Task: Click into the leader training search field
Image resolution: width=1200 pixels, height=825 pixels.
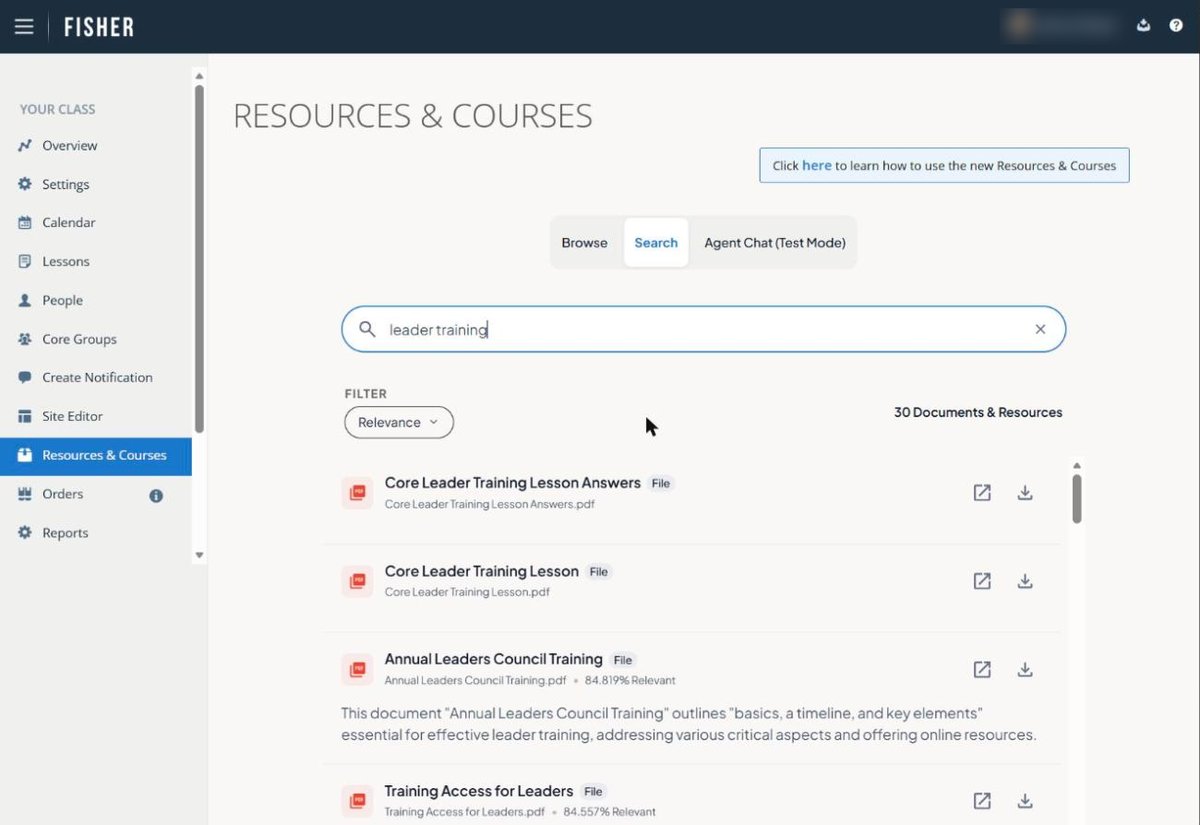Action: (x=704, y=329)
